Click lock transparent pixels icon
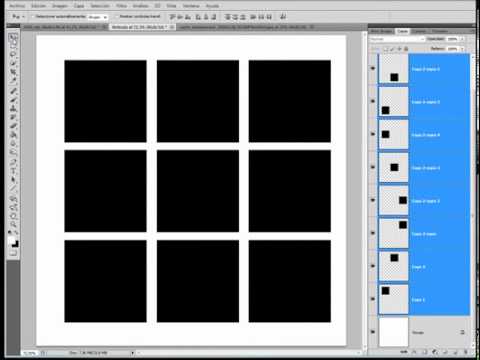This screenshot has height=360, width=480. tap(386, 49)
